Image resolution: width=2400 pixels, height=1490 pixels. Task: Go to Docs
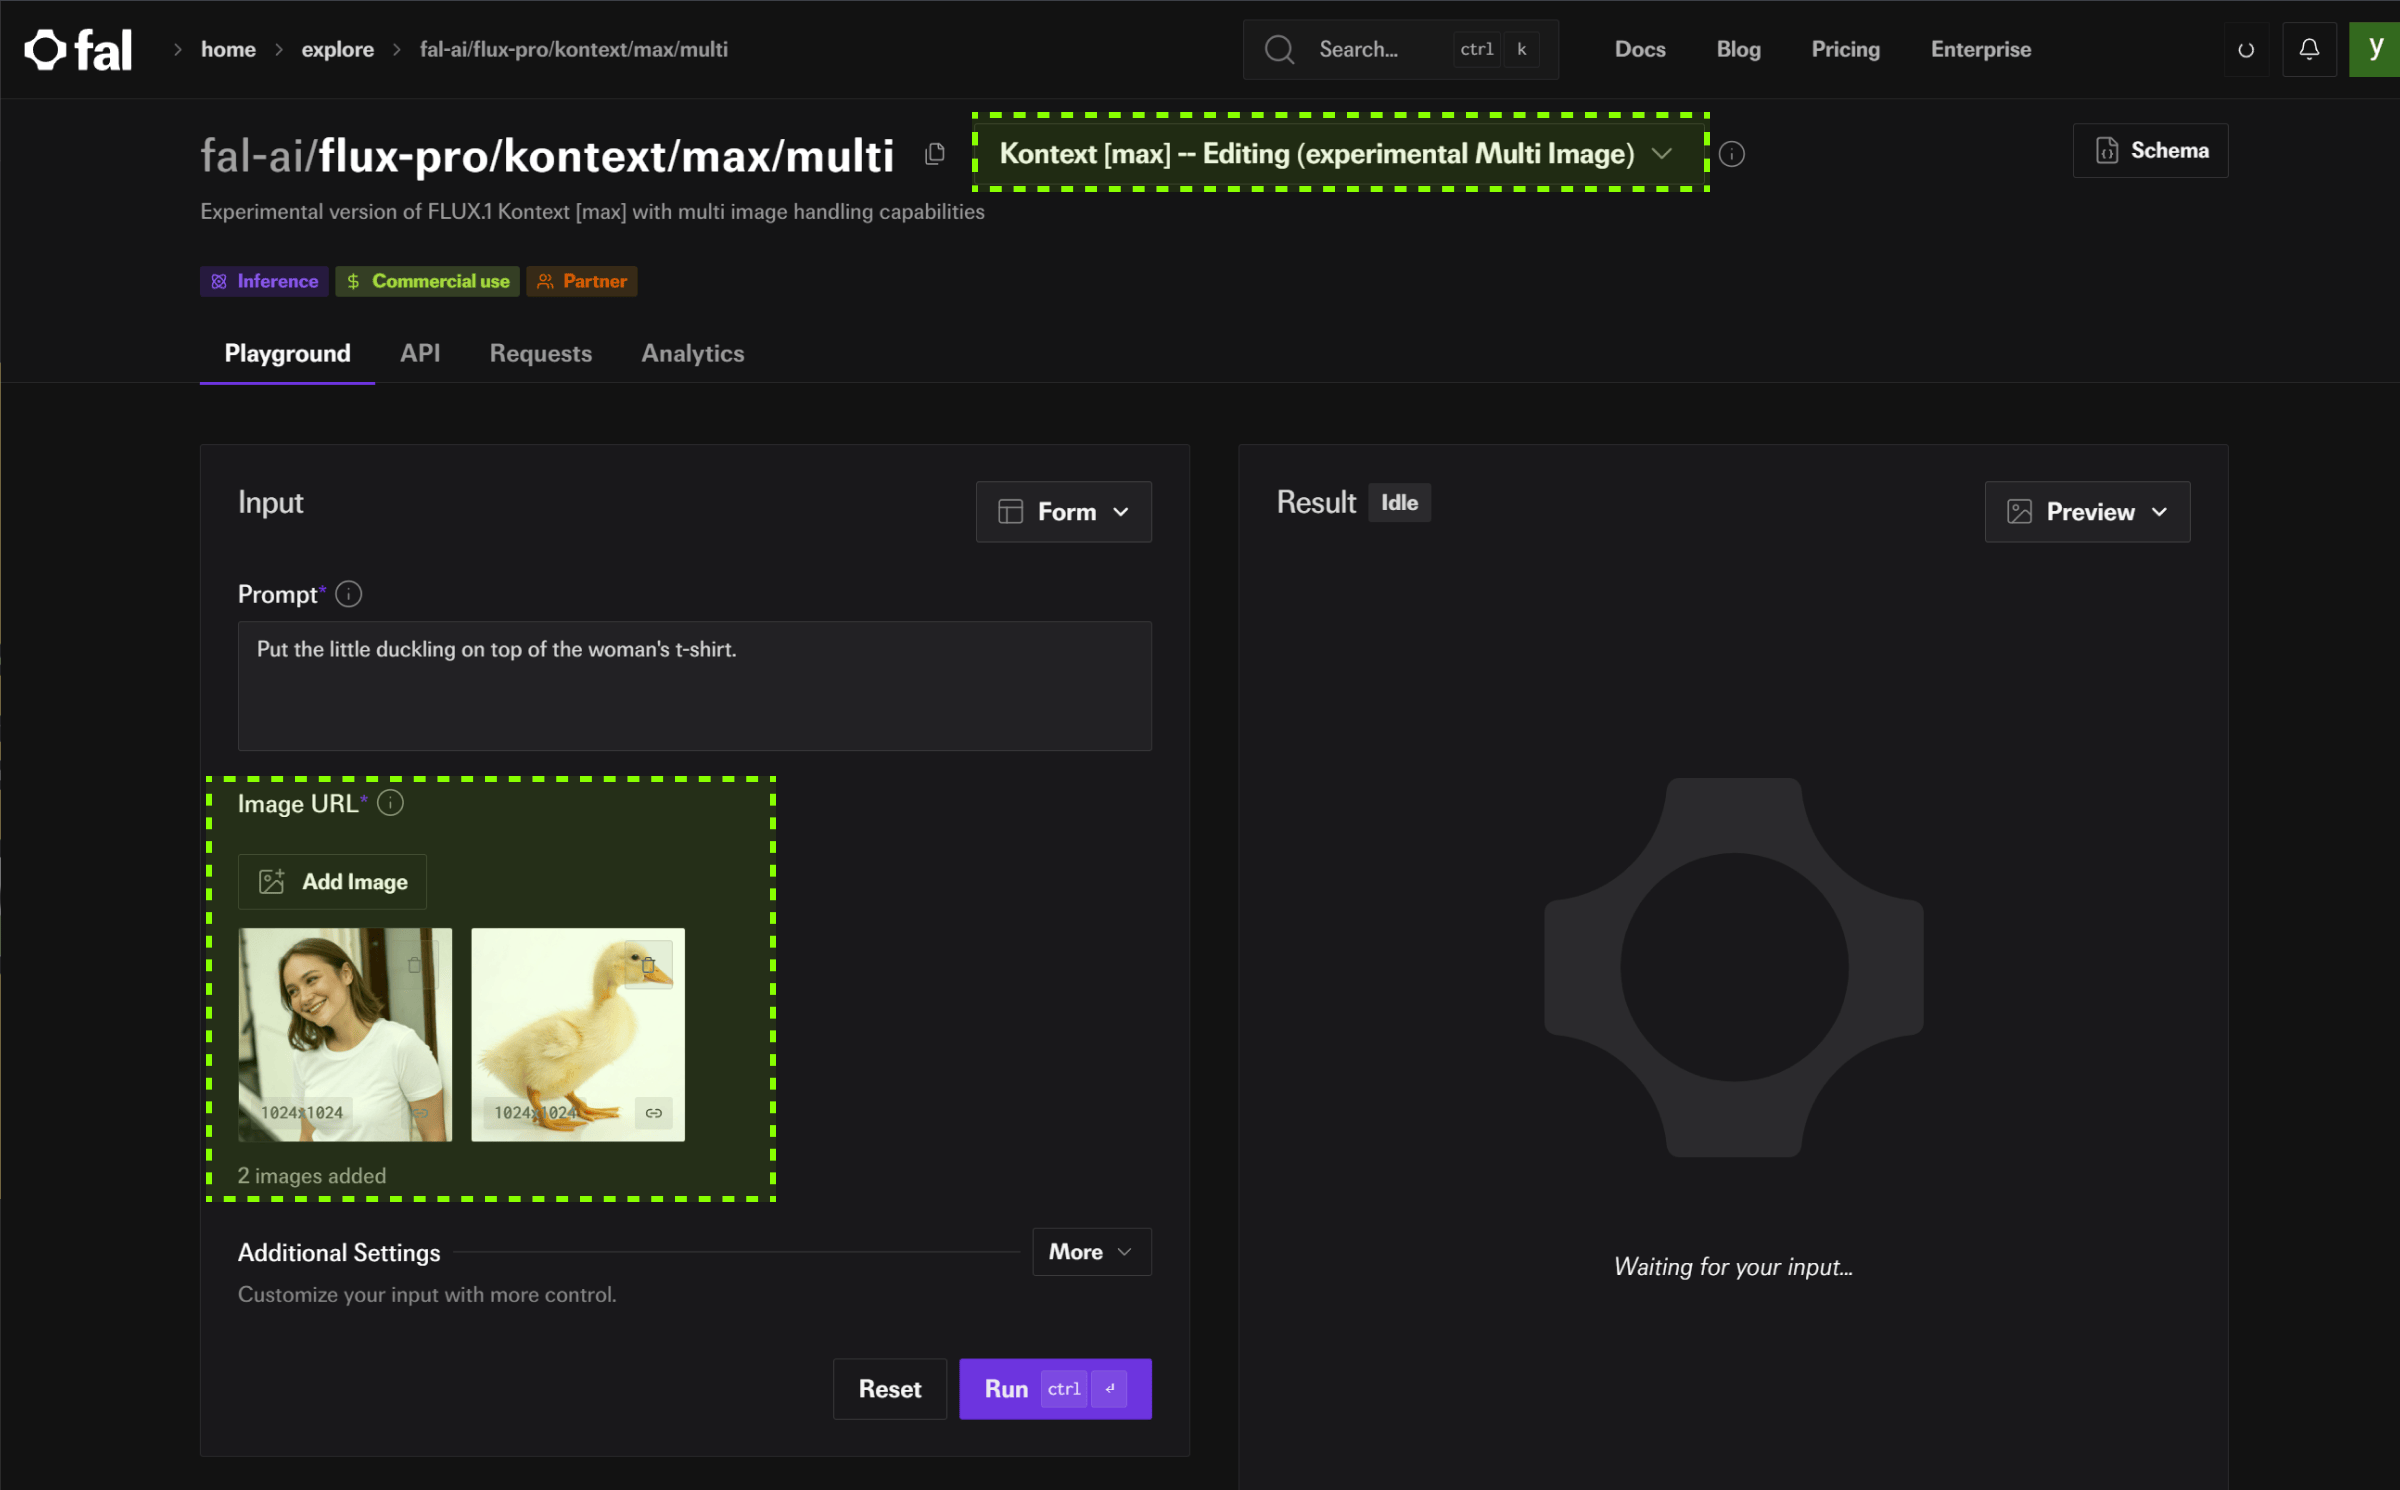(x=1640, y=49)
